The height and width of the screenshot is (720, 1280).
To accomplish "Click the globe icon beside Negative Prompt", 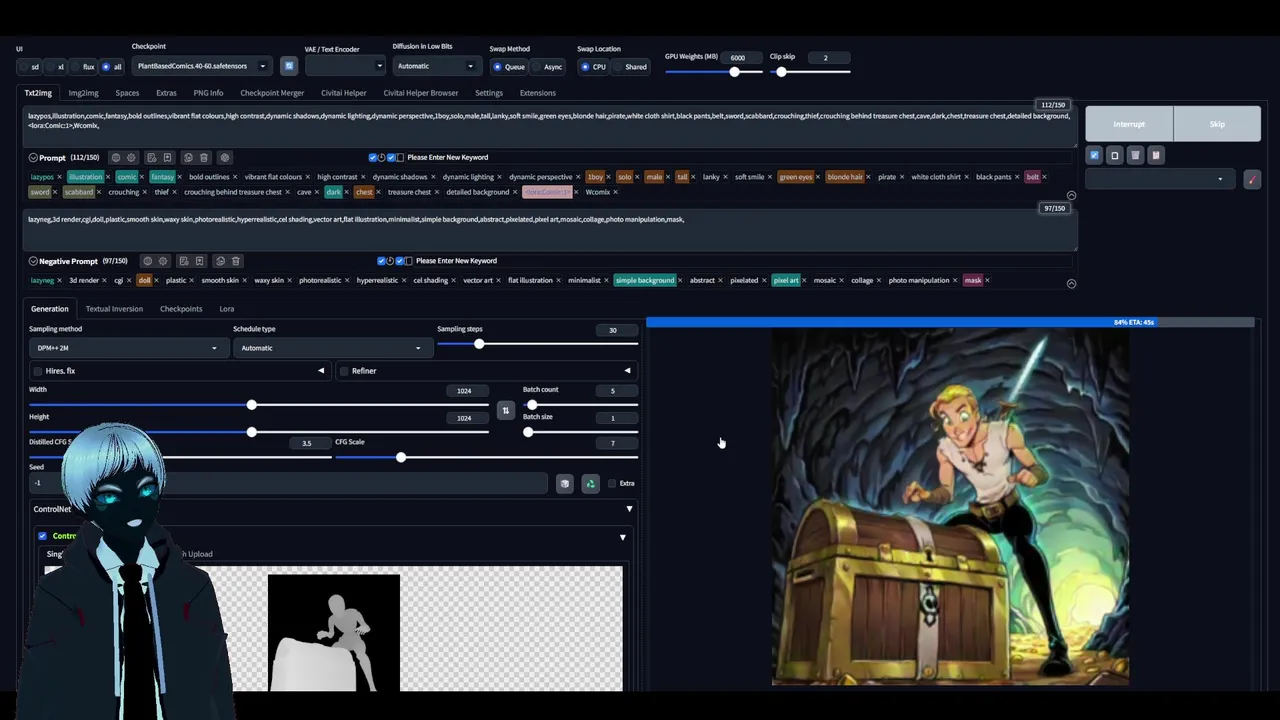I will [x=147, y=261].
